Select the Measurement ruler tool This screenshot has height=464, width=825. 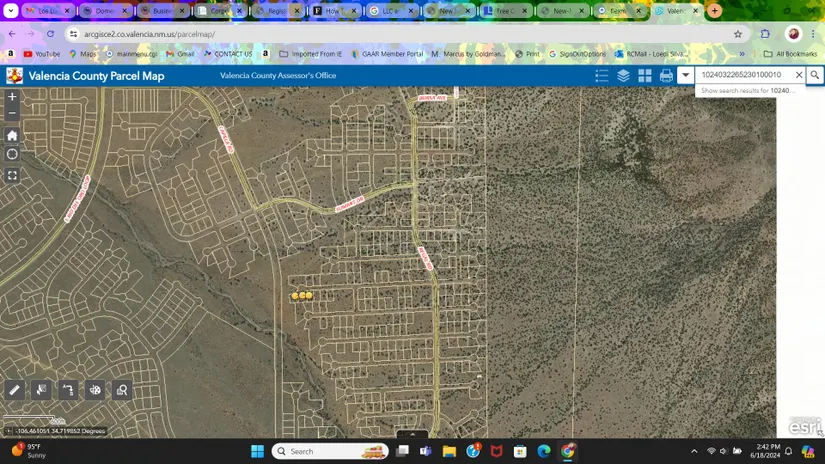14,390
